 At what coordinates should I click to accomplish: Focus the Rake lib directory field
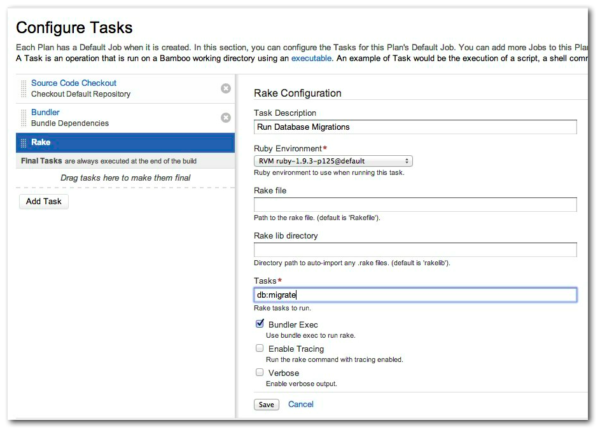click(x=415, y=249)
